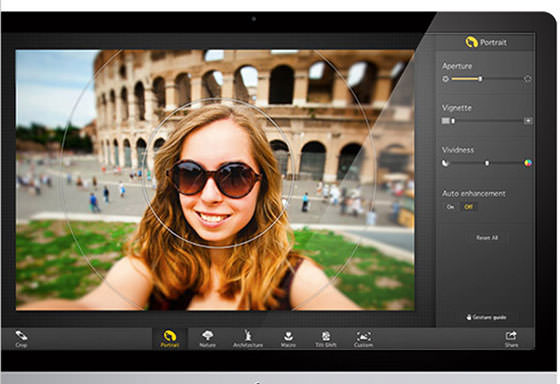The image size is (560, 384).
Task: Click the inner focus circle on the photo
Action: [x=218, y=173]
